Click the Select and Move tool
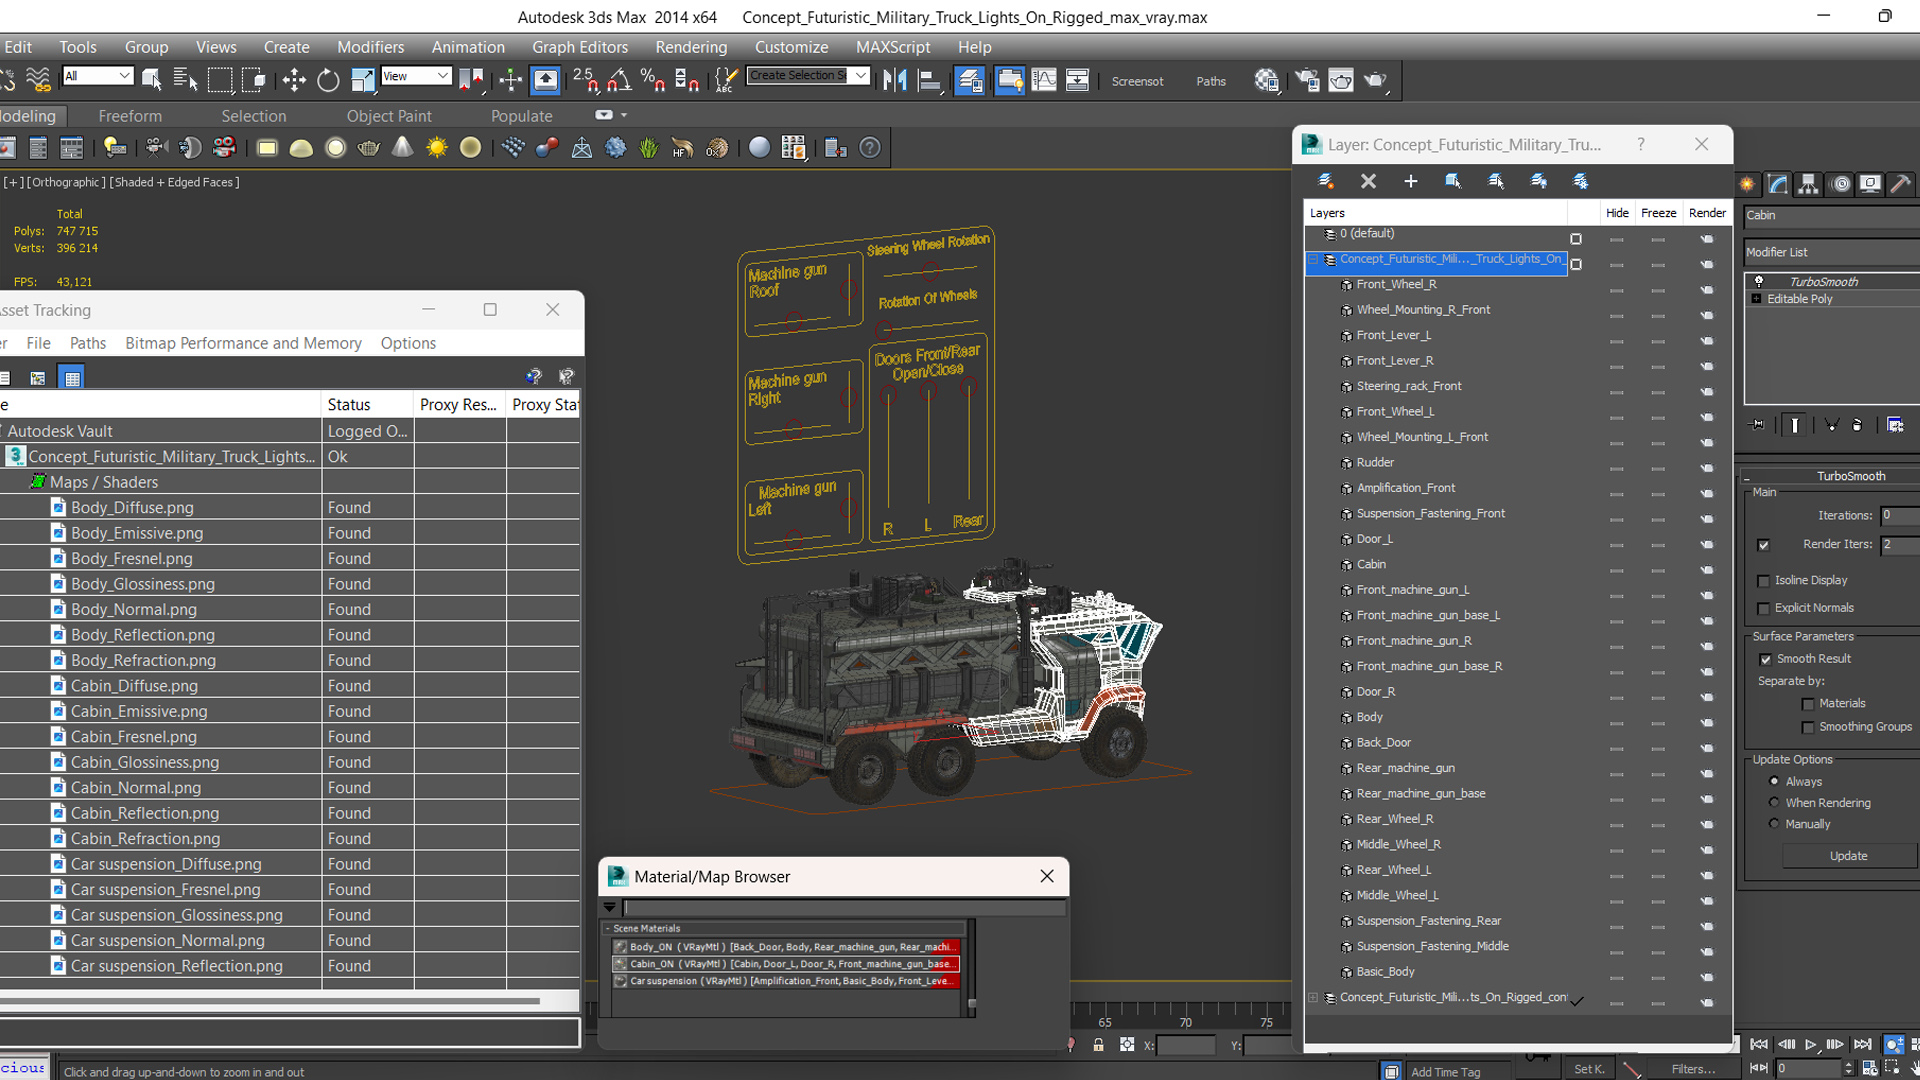 [x=294, y=81]
